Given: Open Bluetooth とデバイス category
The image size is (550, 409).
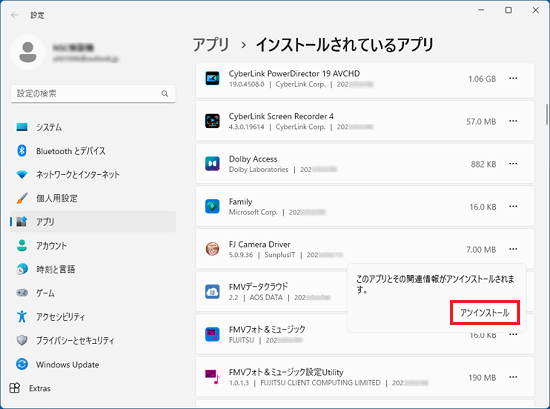Looking at the screenshot, I should click(93, 151).
